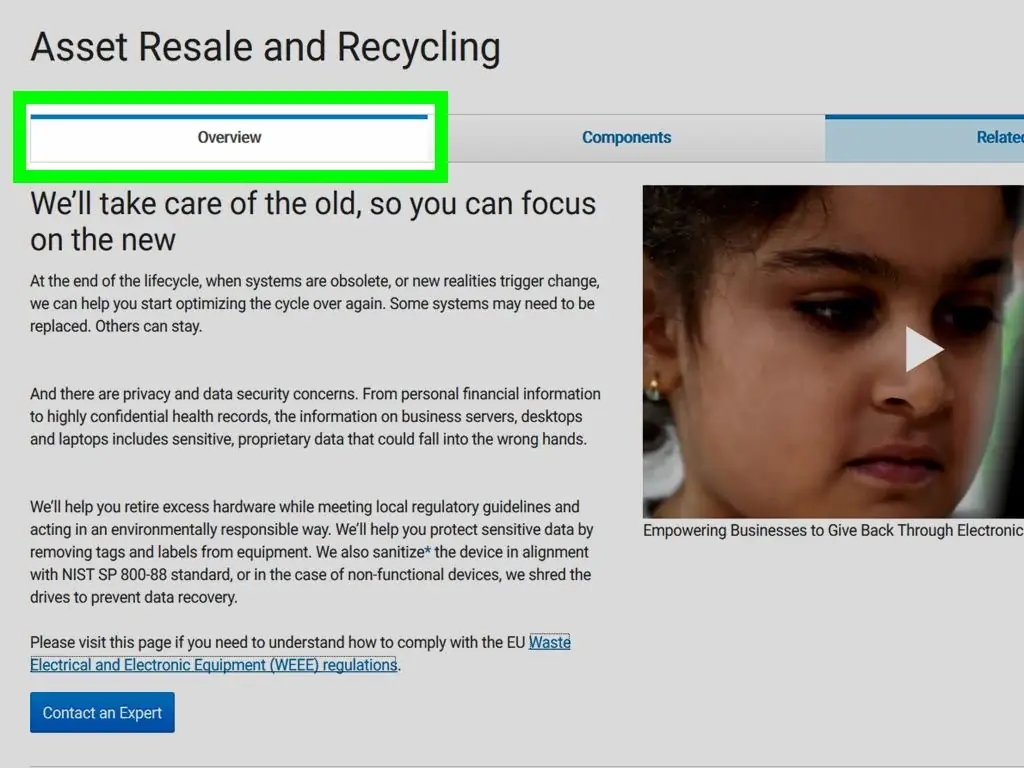Play the video with the white triangle

923,350
